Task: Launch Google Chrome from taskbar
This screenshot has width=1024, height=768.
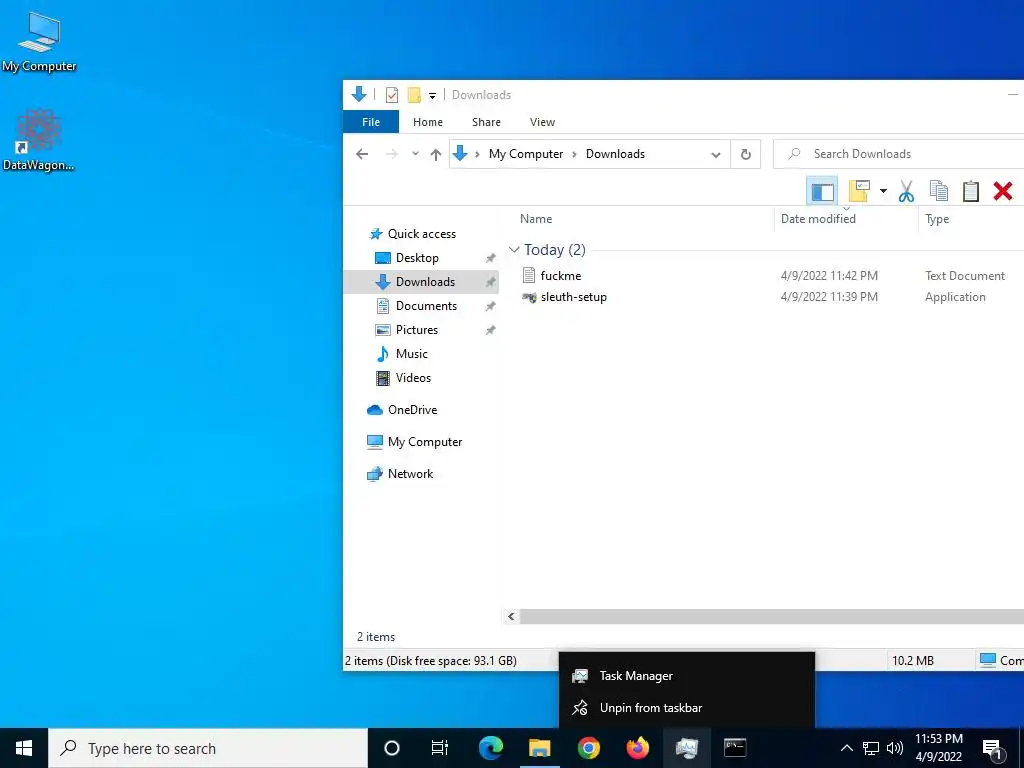Action: [x=588, y=748]
